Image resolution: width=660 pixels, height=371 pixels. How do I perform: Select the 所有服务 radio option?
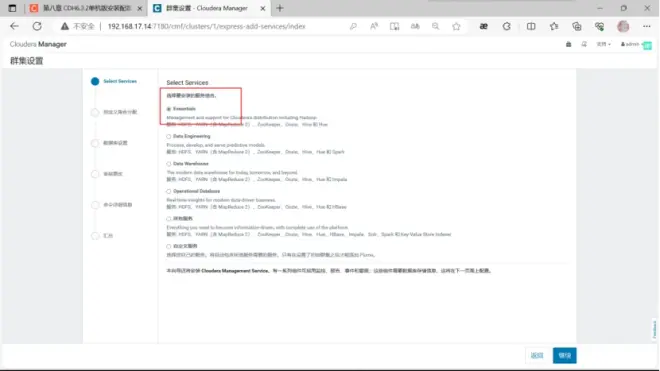point(169,219)
